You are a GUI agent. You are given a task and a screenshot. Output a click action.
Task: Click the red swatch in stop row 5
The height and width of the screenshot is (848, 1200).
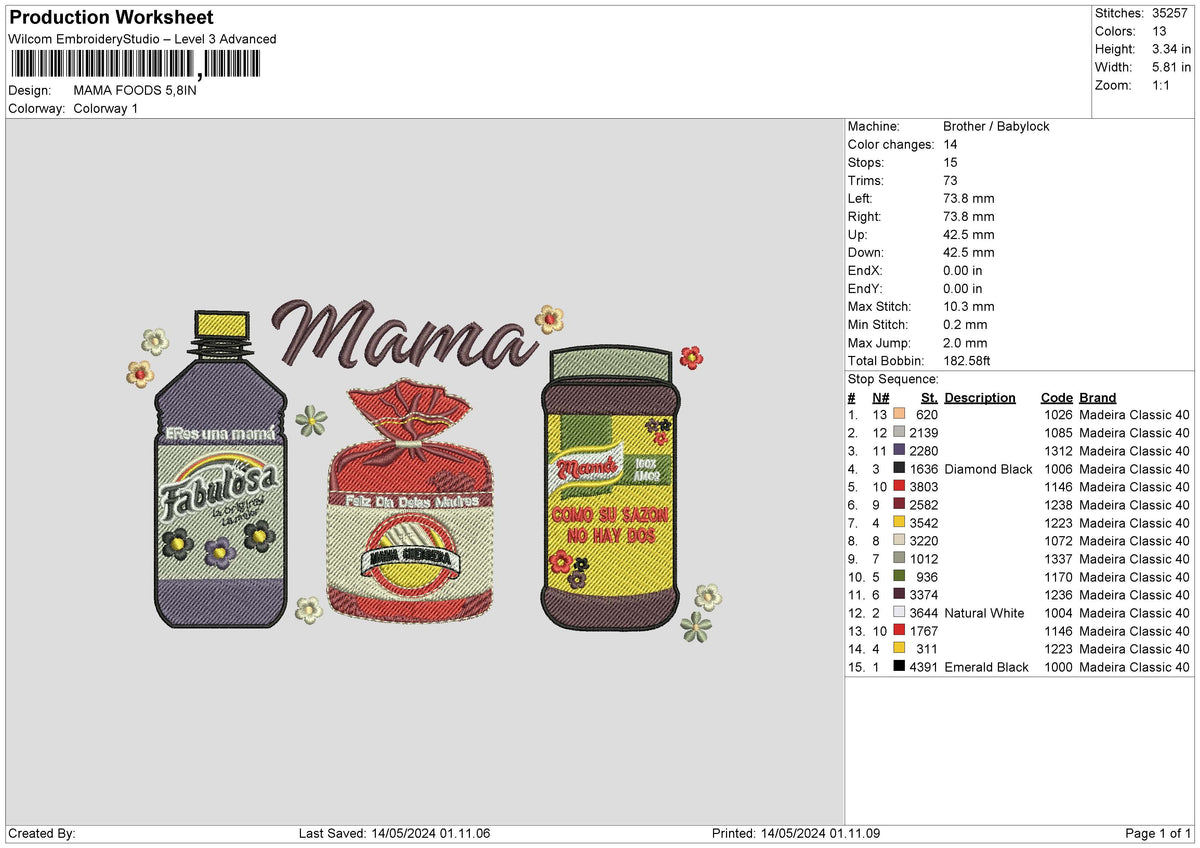tap(900, 487)
